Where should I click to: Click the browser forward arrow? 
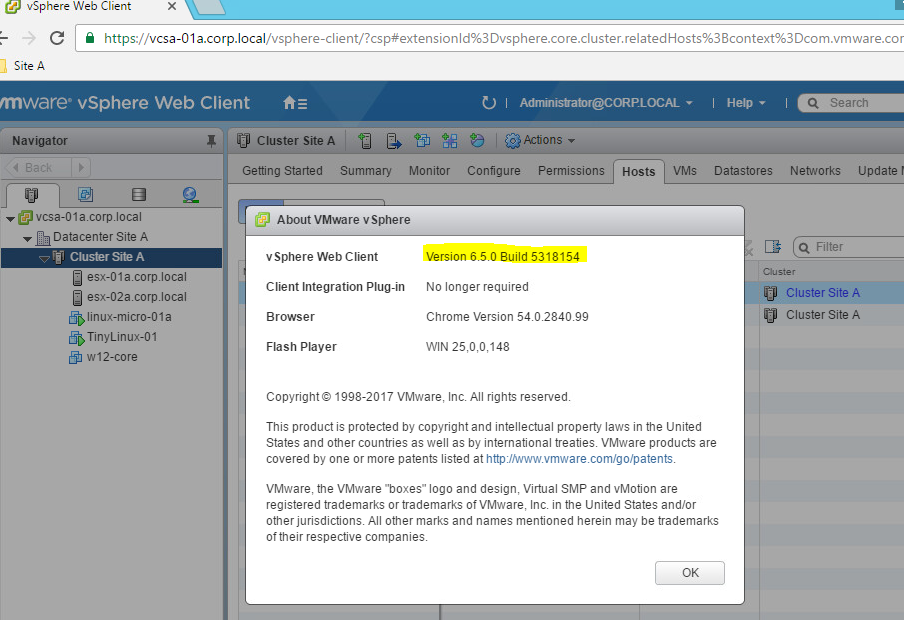(29, 38)
